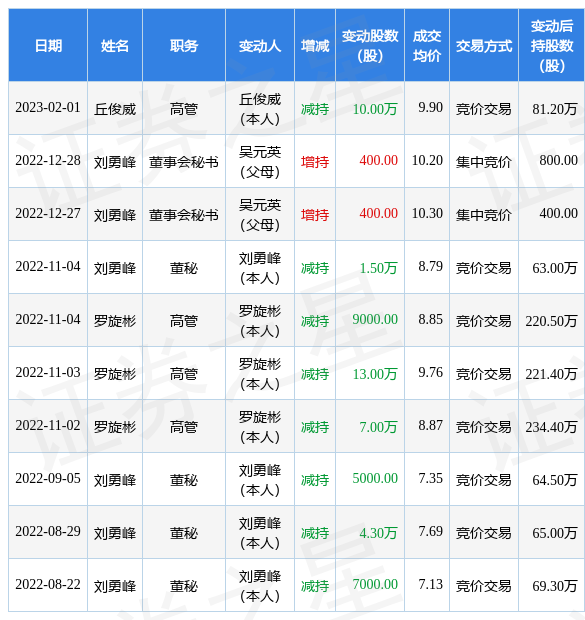This screenshot has height=620, width=585.
Task: Click the 64.50万 holding value
Action: click(x=555, y=480)
